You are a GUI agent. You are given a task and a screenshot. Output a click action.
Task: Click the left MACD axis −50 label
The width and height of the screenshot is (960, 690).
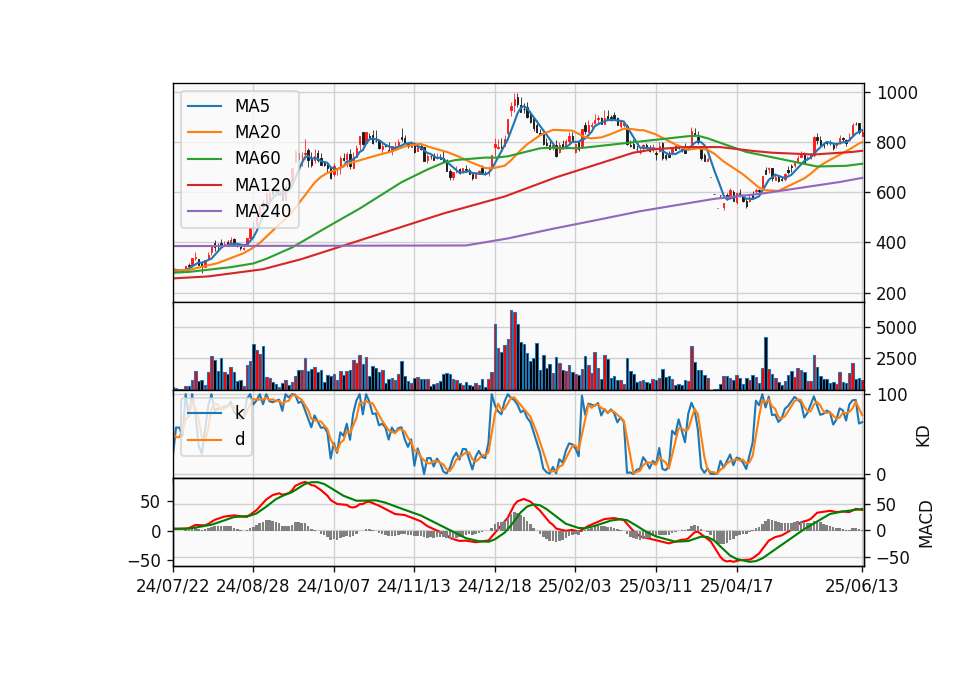pos(144,561)
